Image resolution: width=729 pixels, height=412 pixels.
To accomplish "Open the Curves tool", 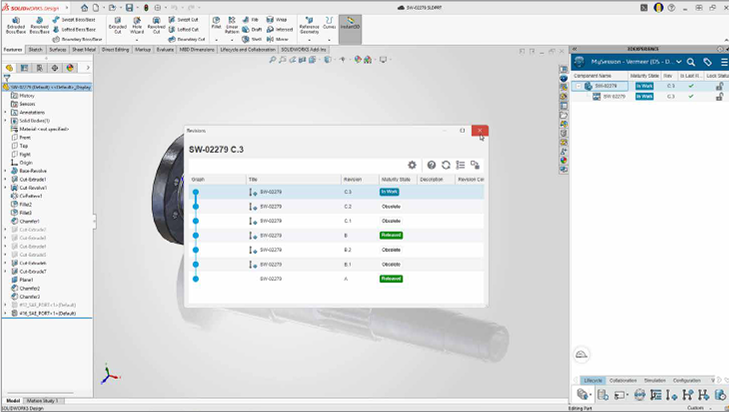I will tap(329, 23).
